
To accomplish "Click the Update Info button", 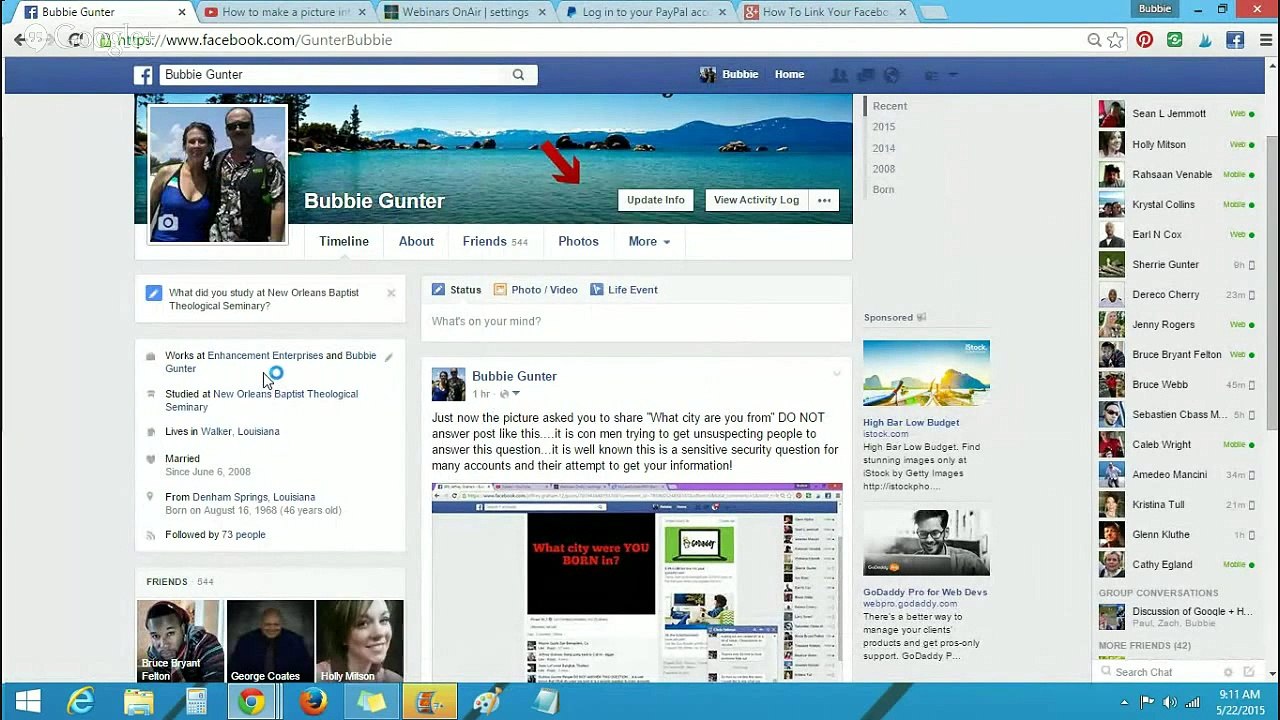I will 655,200.
